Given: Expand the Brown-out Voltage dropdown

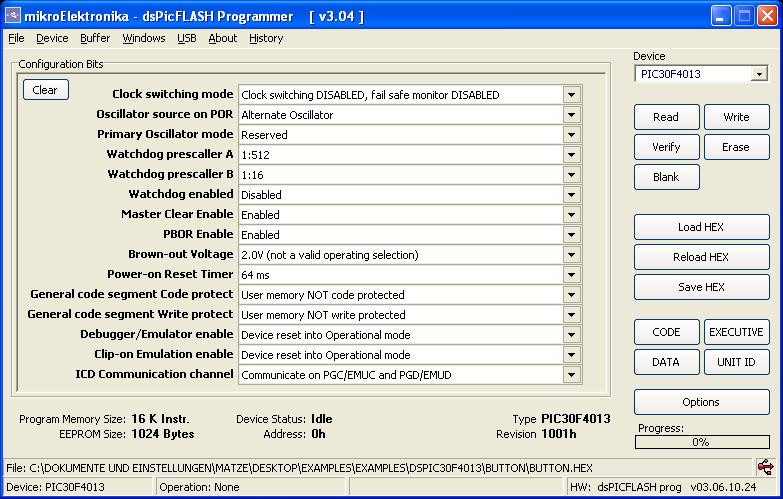Looking at the screenshot, I should coord(571,255).
